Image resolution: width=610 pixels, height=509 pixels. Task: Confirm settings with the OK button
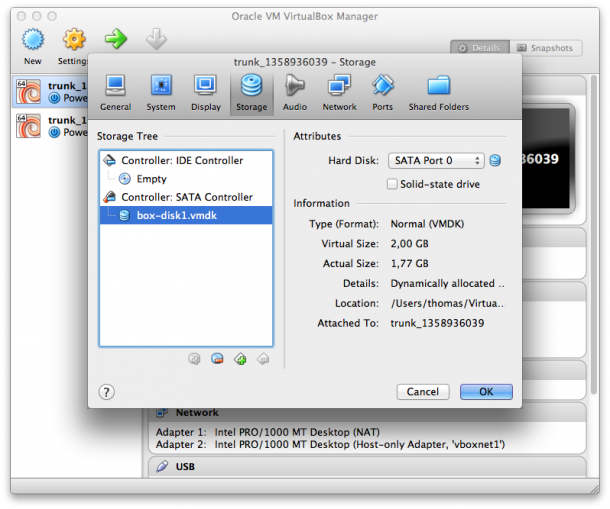click(486, 391)
